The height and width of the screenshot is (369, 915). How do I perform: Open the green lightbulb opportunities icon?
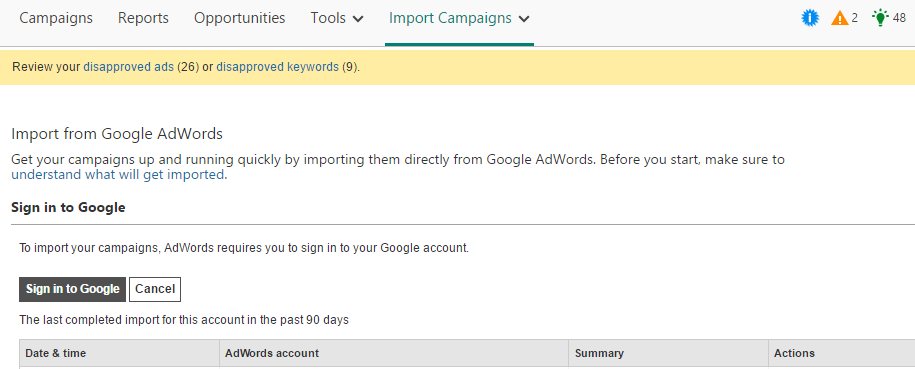pos(879,18)
